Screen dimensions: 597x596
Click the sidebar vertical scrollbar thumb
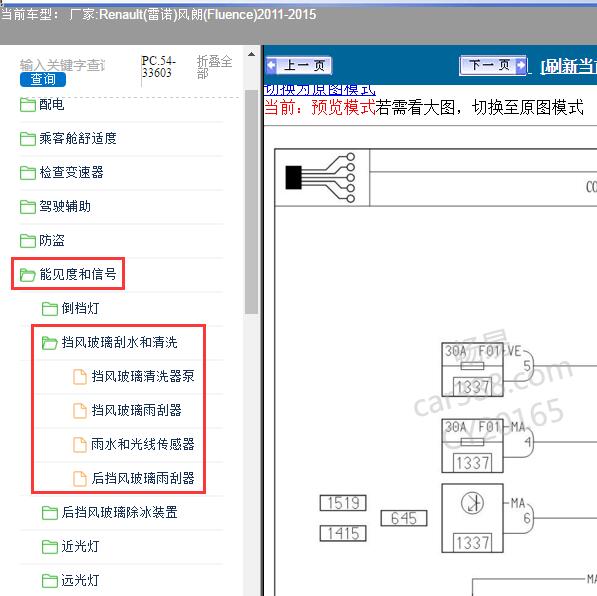coord(251,202)
